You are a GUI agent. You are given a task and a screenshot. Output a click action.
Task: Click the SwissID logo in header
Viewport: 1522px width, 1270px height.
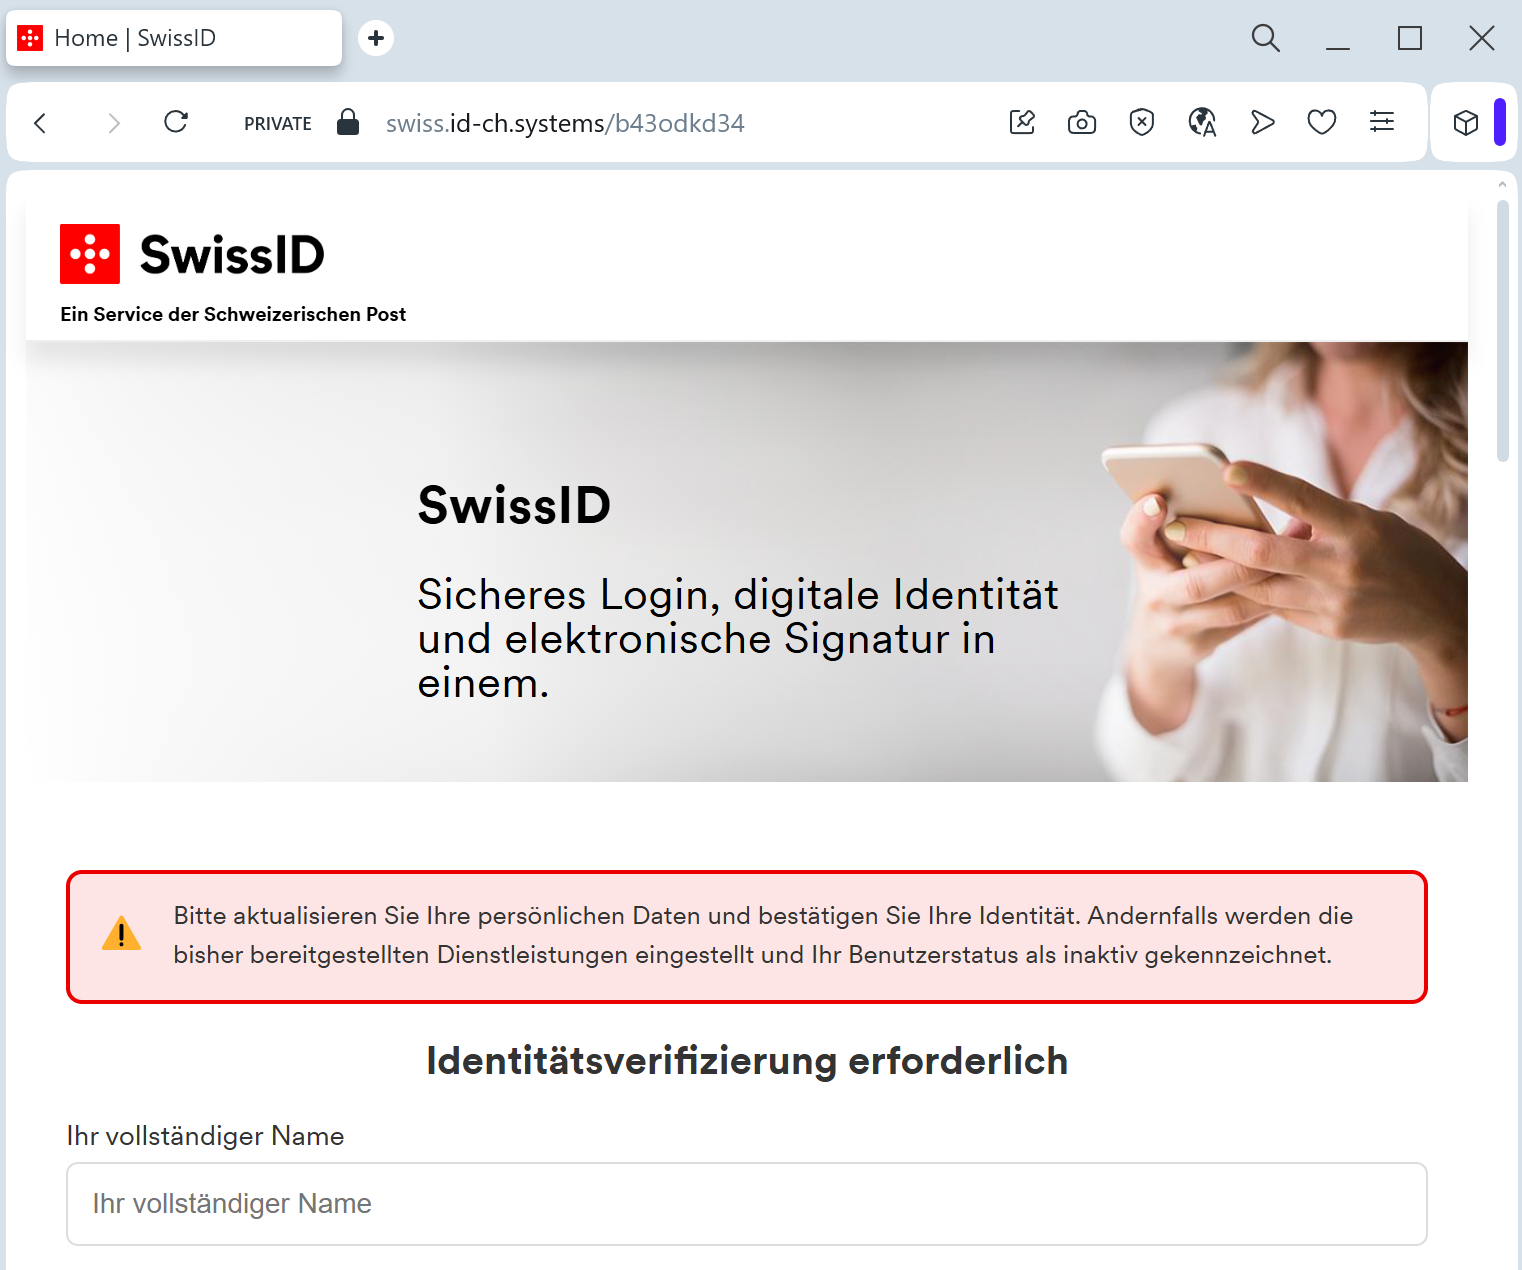click(192, 254)
